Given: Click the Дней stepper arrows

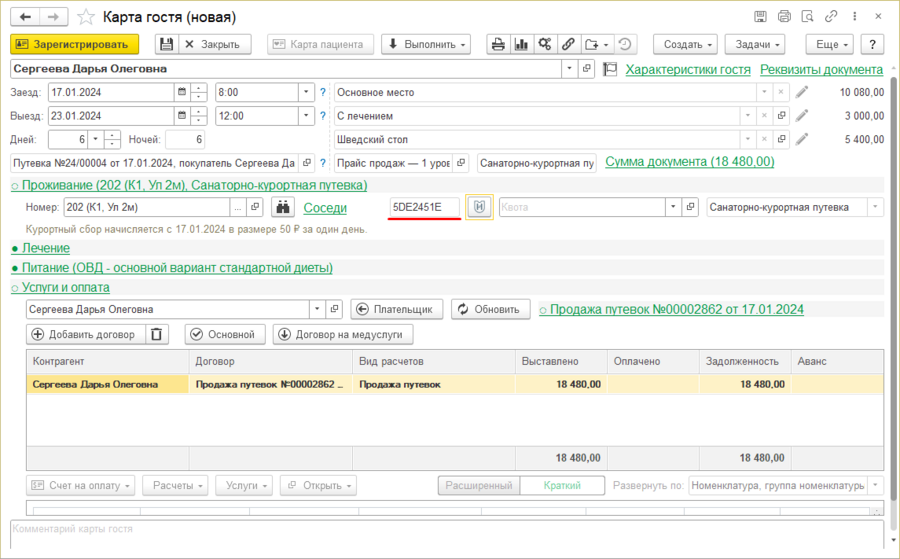Looking at the screenshot, I should coord(112,139).
